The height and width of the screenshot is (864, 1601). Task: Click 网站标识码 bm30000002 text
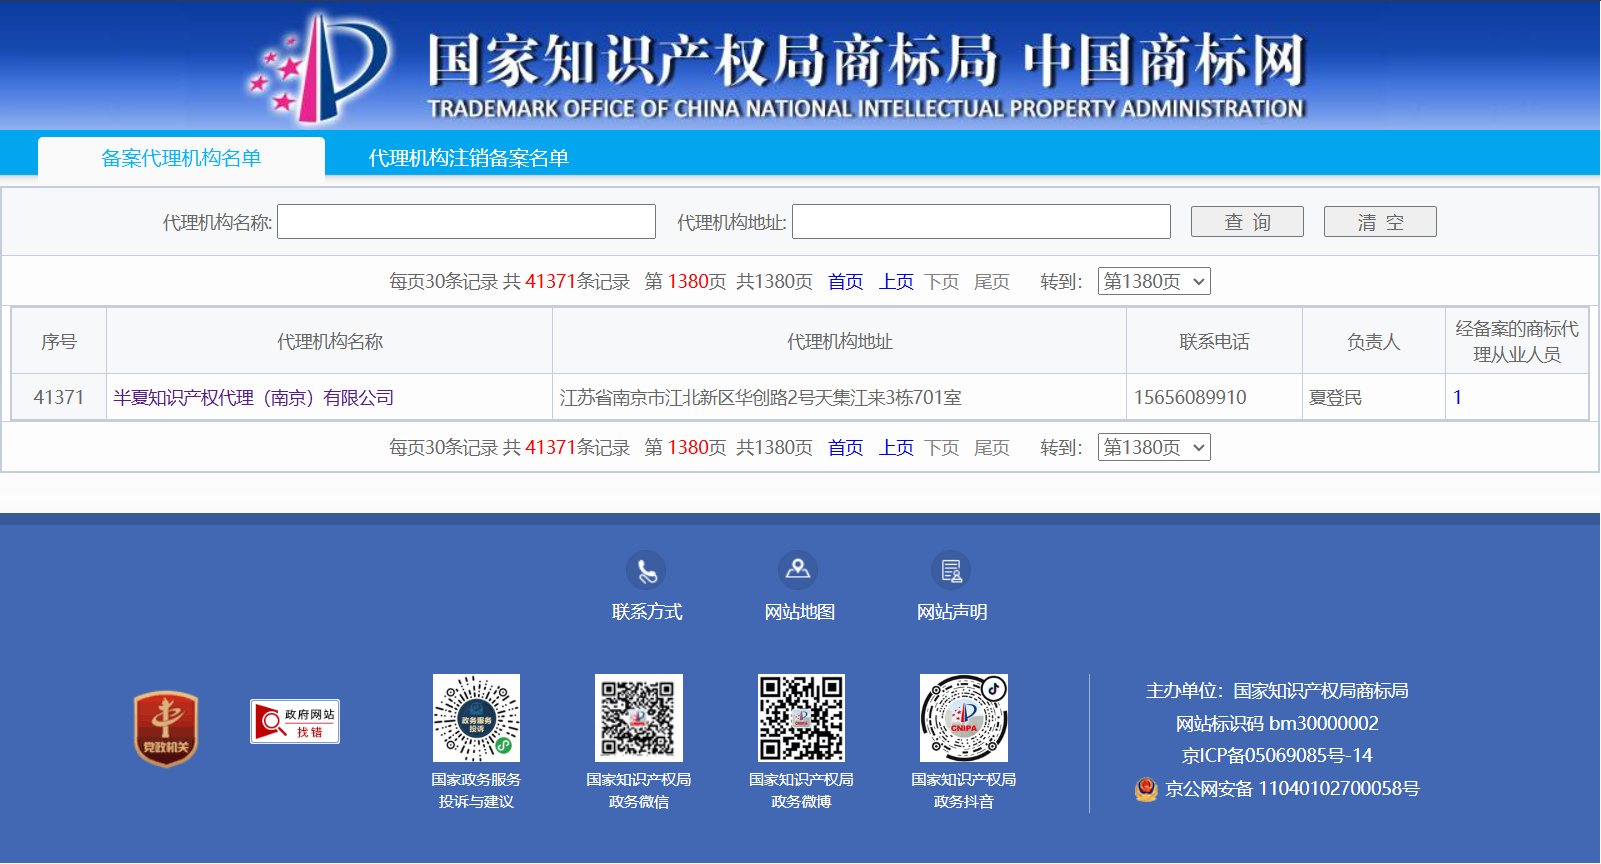point(1277,724)
